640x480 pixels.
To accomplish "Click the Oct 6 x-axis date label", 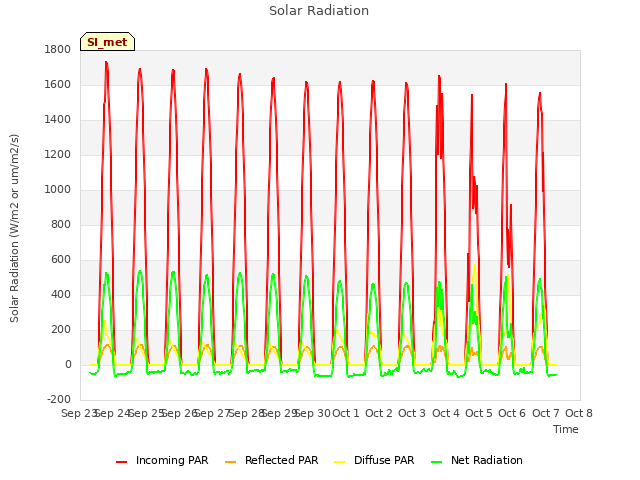I will 512,413.
